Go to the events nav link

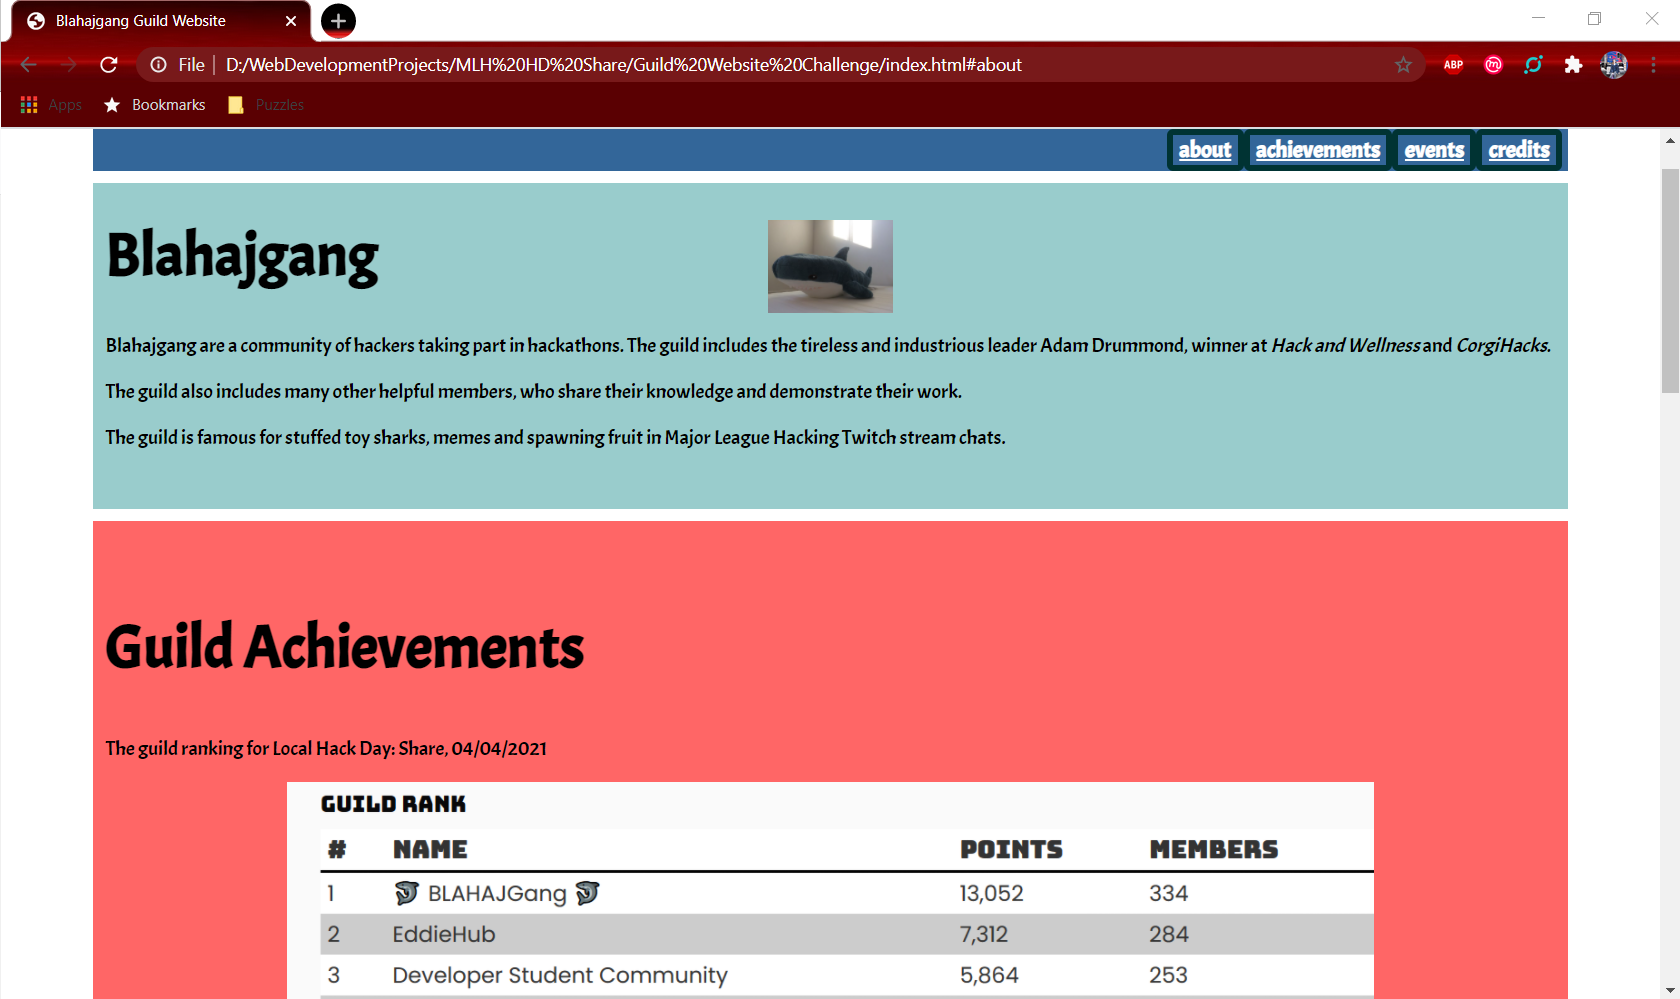1434,150
